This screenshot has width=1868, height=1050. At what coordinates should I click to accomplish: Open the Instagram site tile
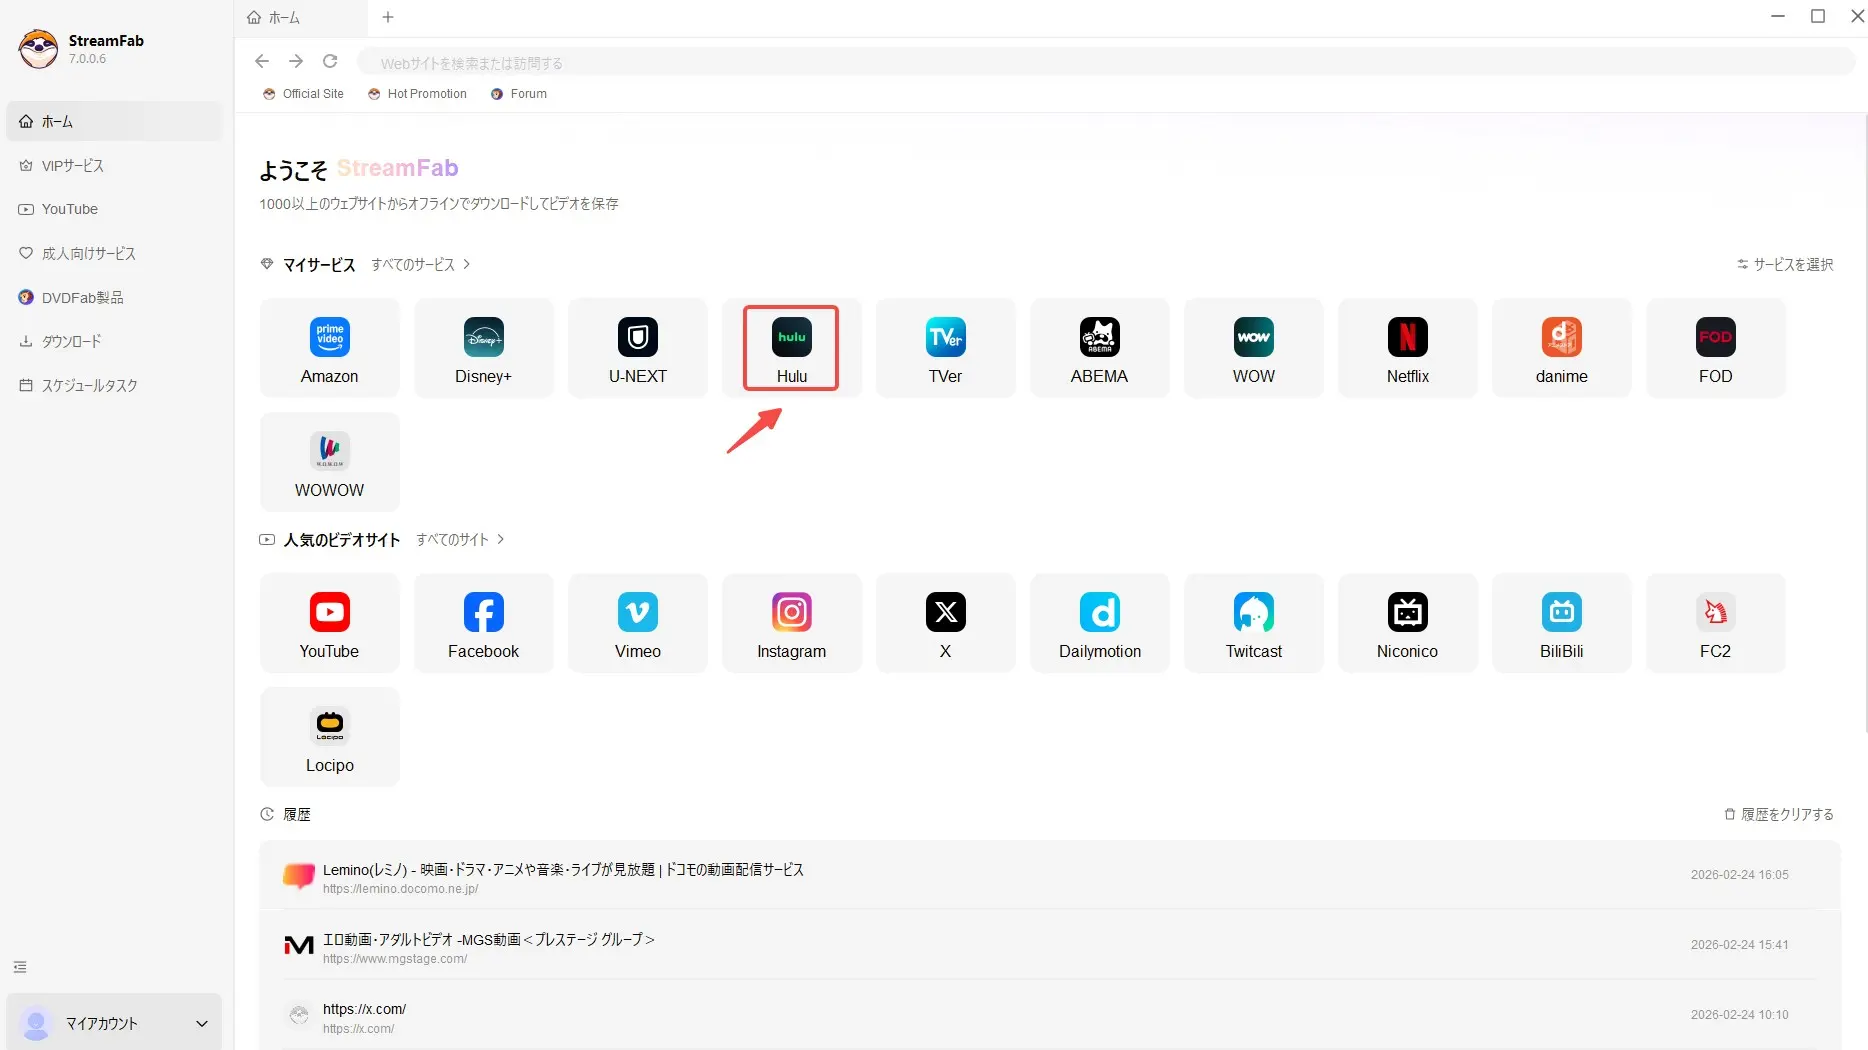pyautogui.click(x=792, y=623)
